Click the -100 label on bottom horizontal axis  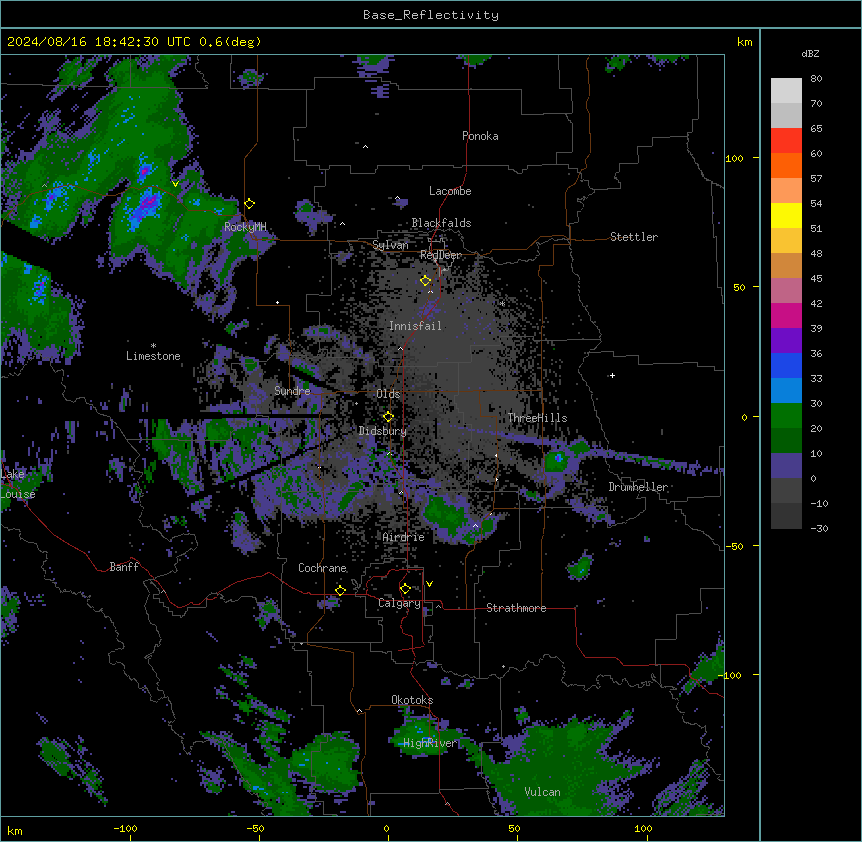point(125,828)
